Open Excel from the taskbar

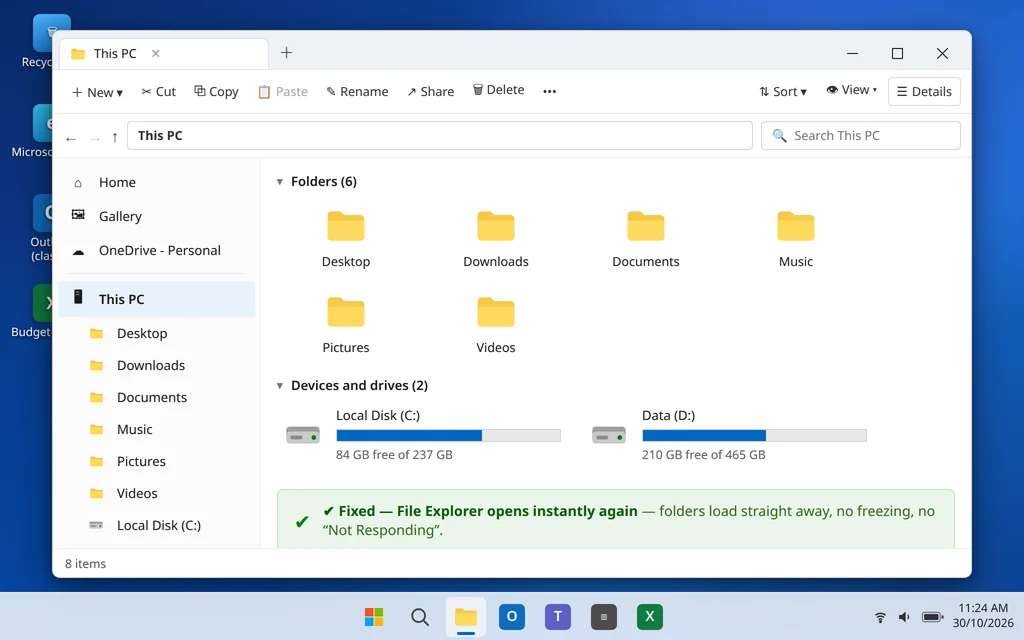coord(650,616)
